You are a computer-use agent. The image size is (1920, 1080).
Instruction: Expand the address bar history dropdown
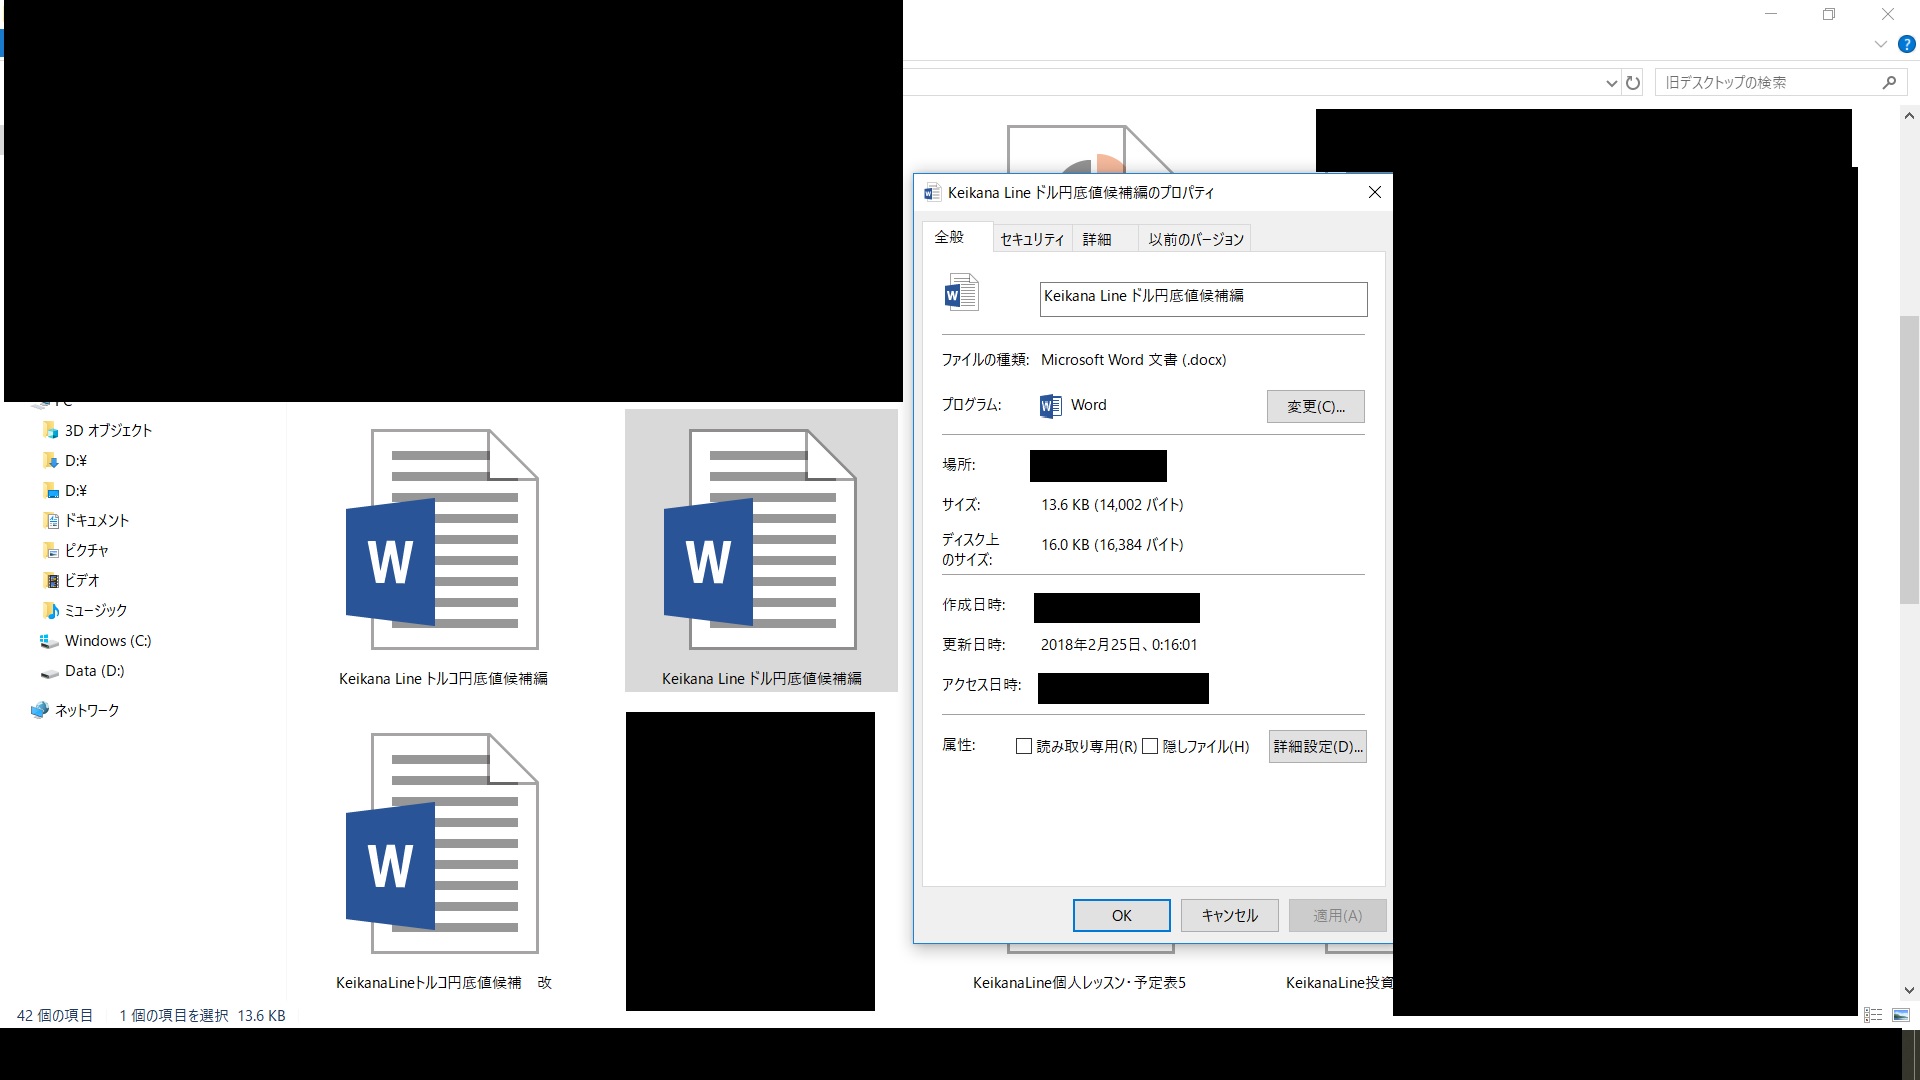click(x=1611, y=83)
